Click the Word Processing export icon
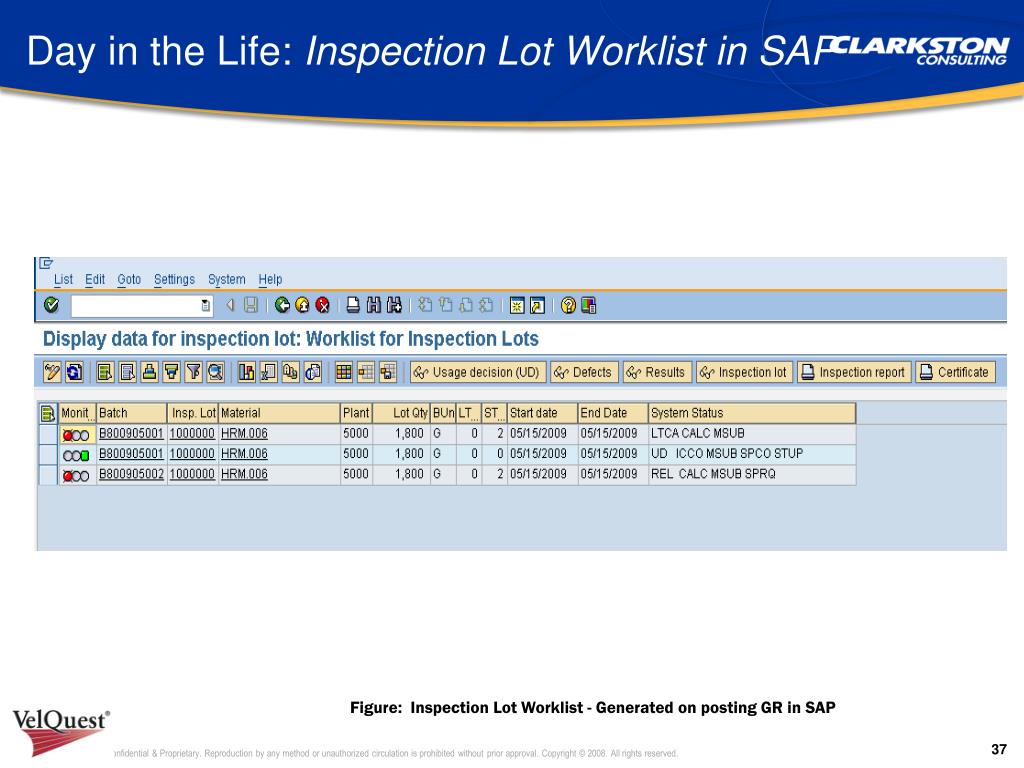Viewport: 1024px width, 768px height. pos(291,372)
